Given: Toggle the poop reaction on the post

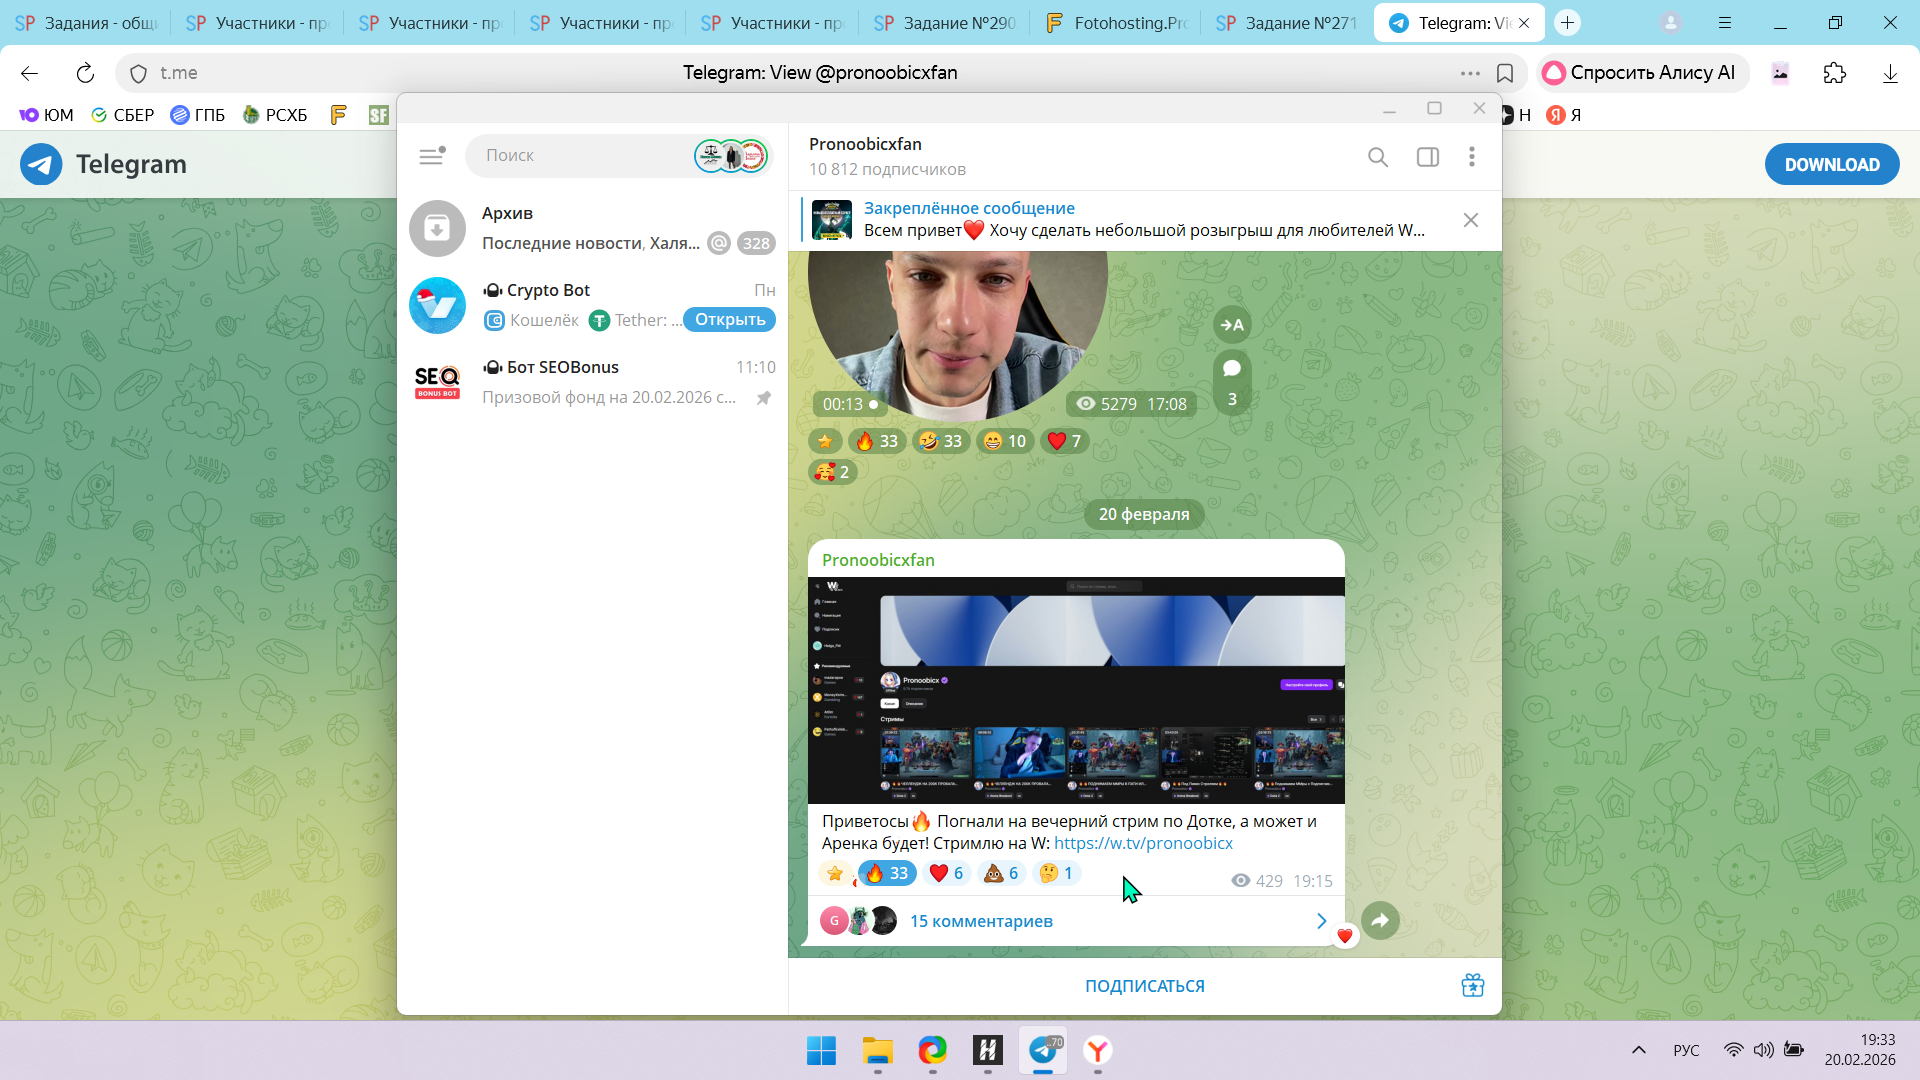Looking at the screenshot, I should [x=1001, y=873].
